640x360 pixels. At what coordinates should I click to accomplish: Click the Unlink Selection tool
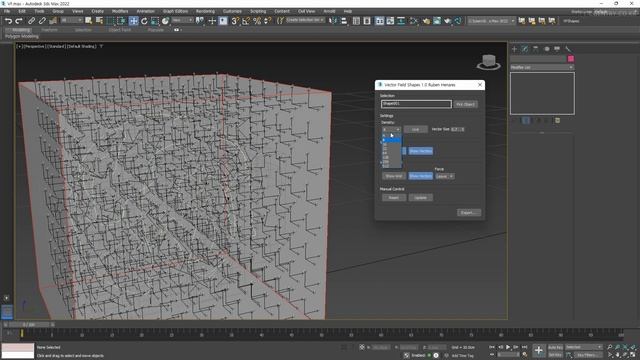[x=42, y=21]
